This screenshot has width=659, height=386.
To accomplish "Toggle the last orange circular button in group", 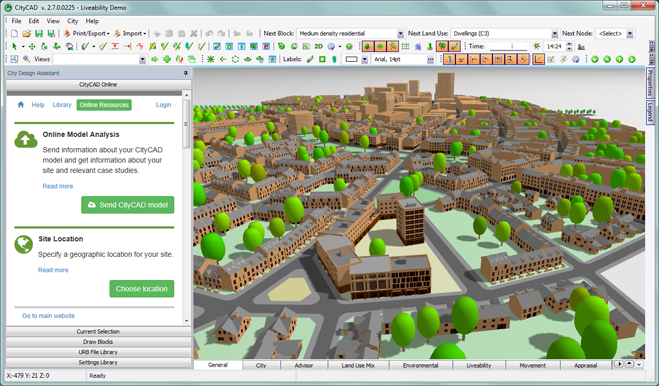I will click(x=523, y=59).
